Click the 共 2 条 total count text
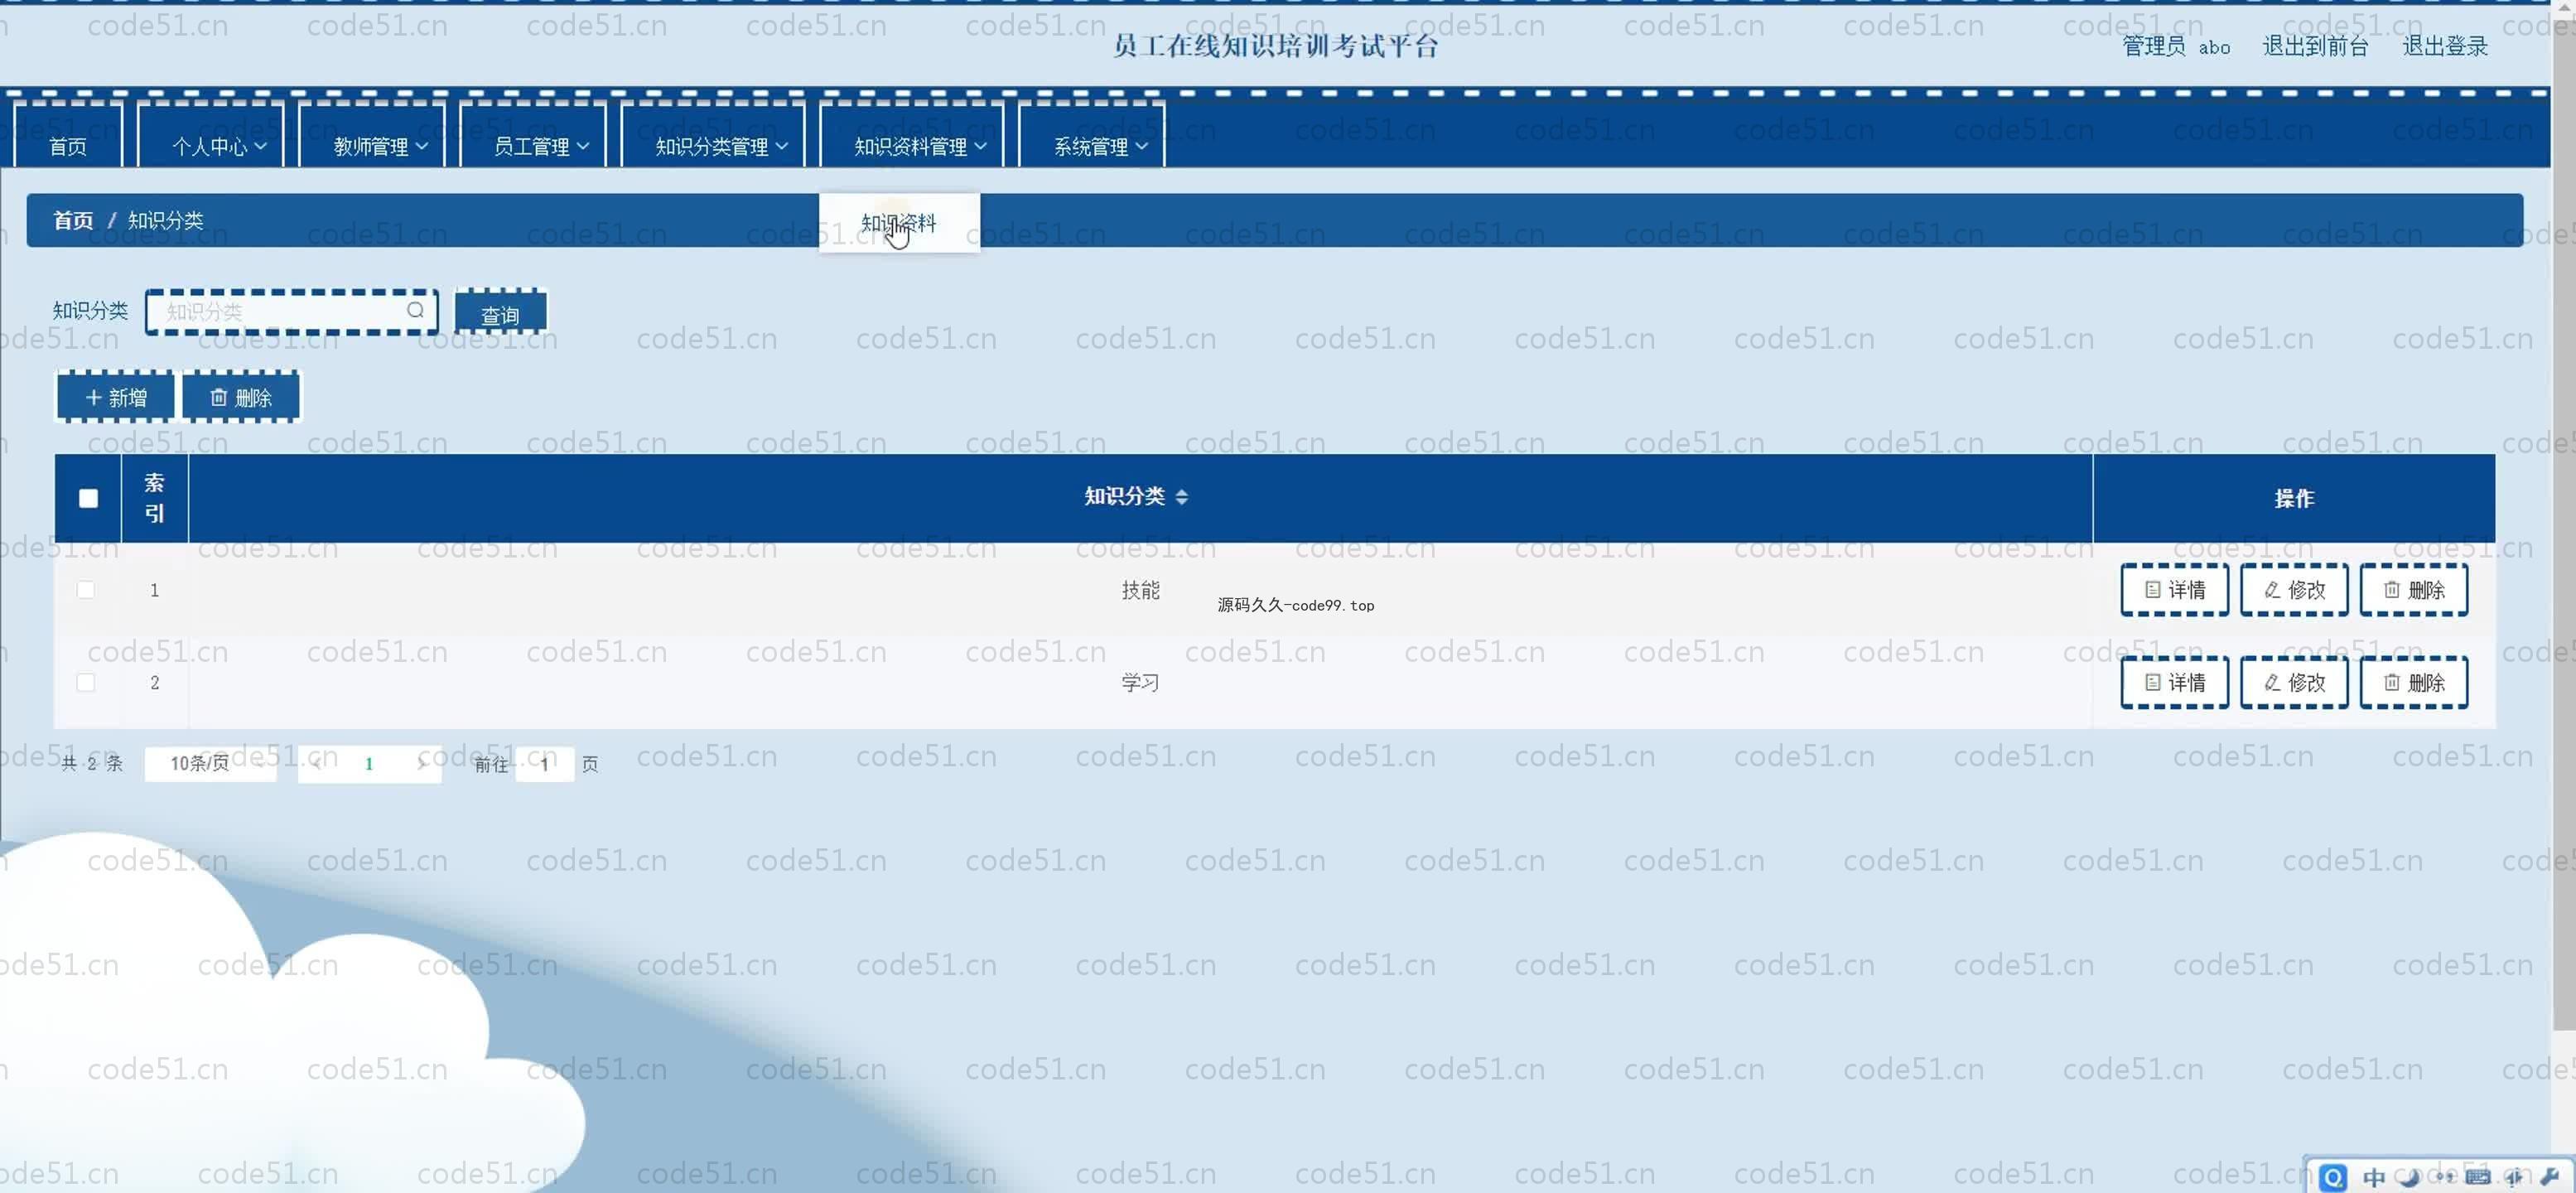Viewport: 2576px width, 1193px height. (92, 763)
